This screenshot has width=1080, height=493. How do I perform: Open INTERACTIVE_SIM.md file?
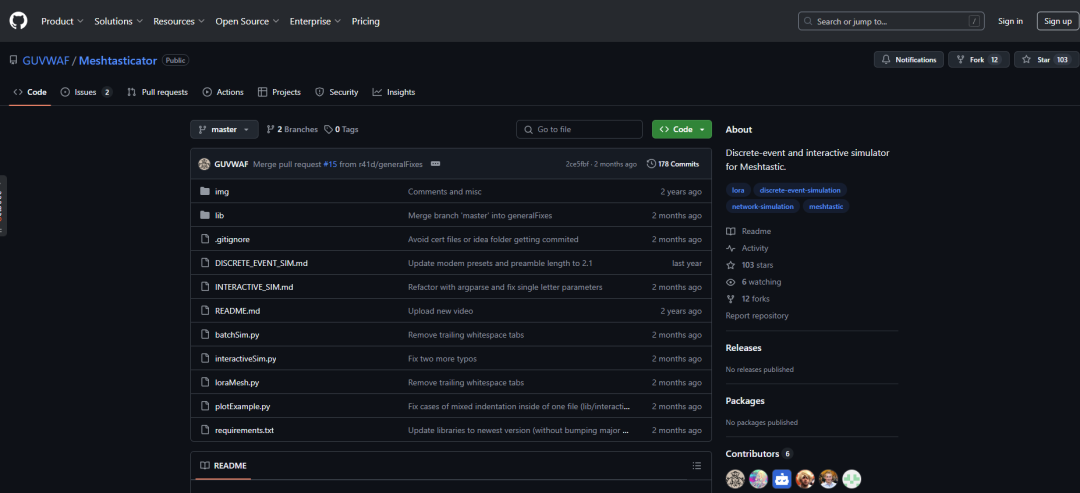(254, 287)
